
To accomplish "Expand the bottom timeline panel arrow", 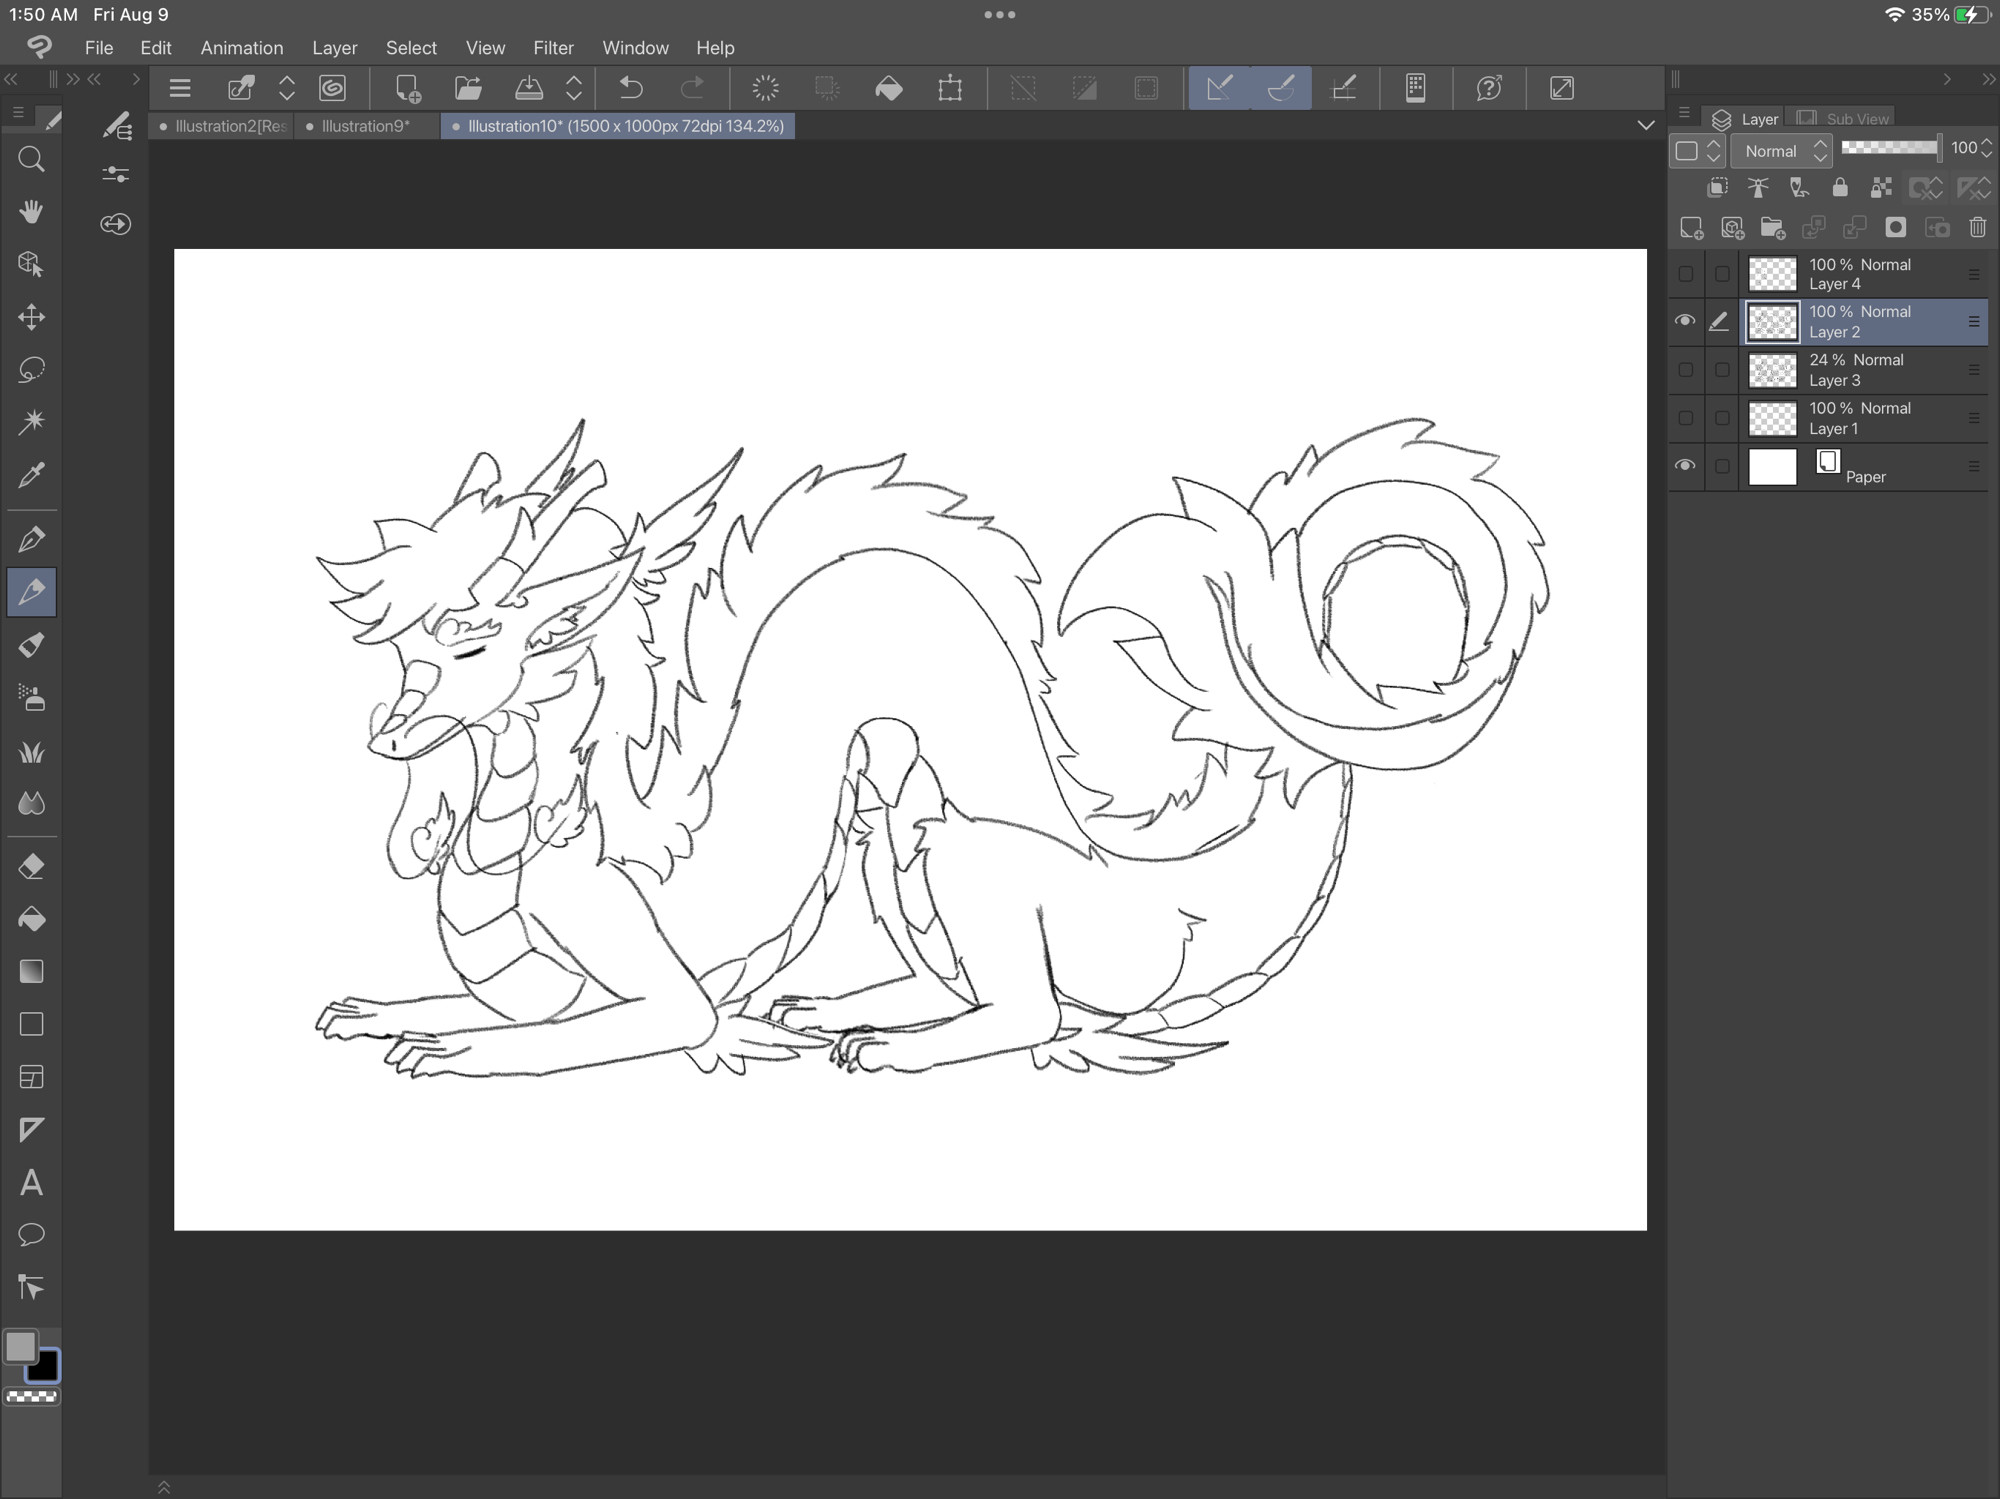I will pos(164,1487).
